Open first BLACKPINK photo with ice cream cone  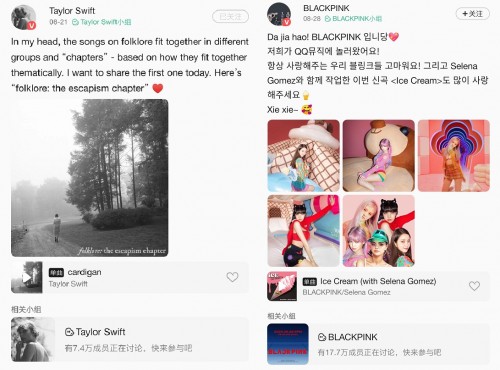point(303,156)
